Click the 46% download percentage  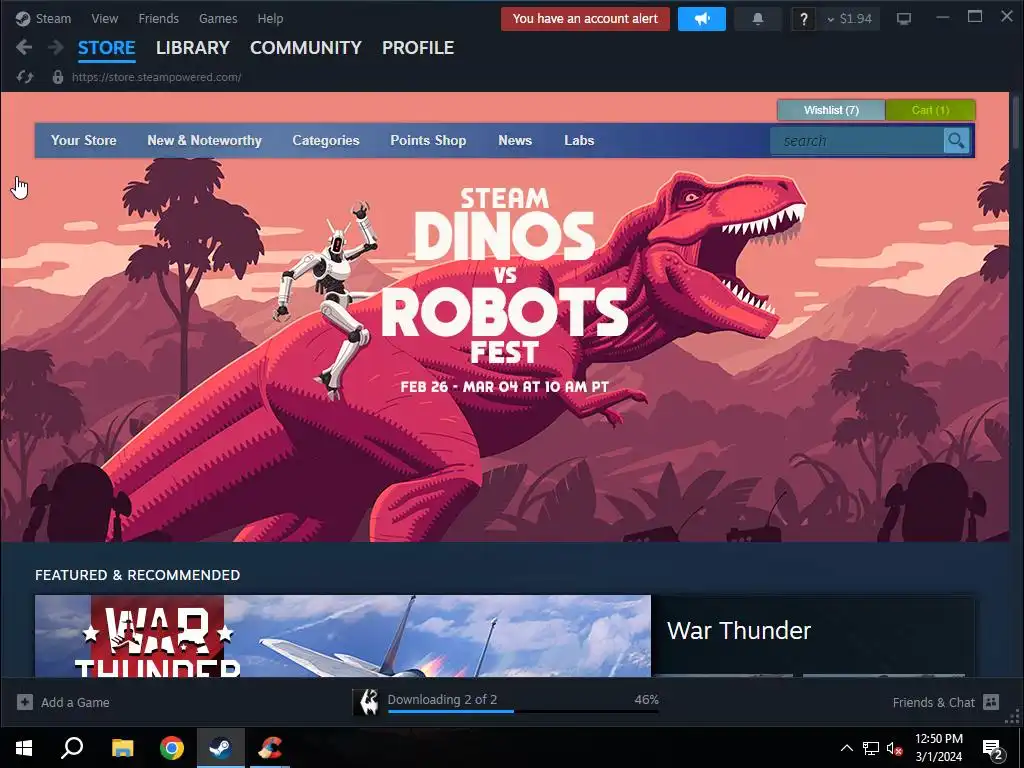coord(646,699)
